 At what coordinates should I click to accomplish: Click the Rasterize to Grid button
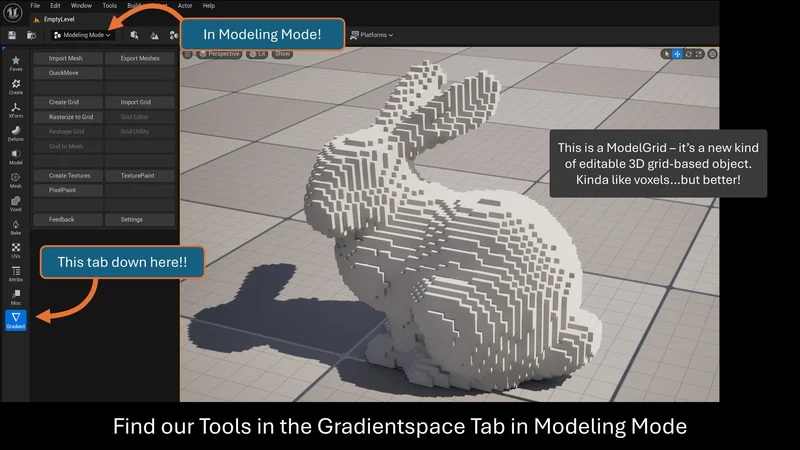coord(68,117)
